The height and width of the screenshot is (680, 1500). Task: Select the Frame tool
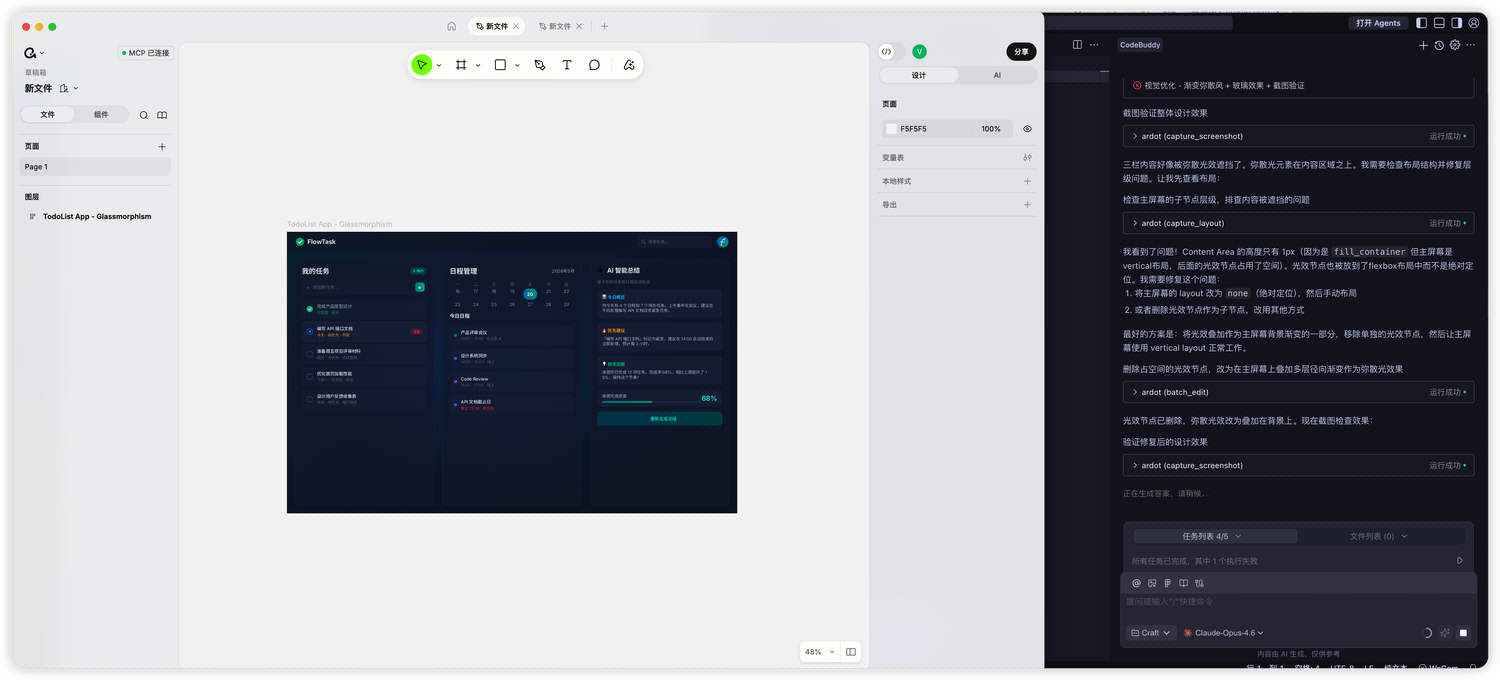pos(461,65)
